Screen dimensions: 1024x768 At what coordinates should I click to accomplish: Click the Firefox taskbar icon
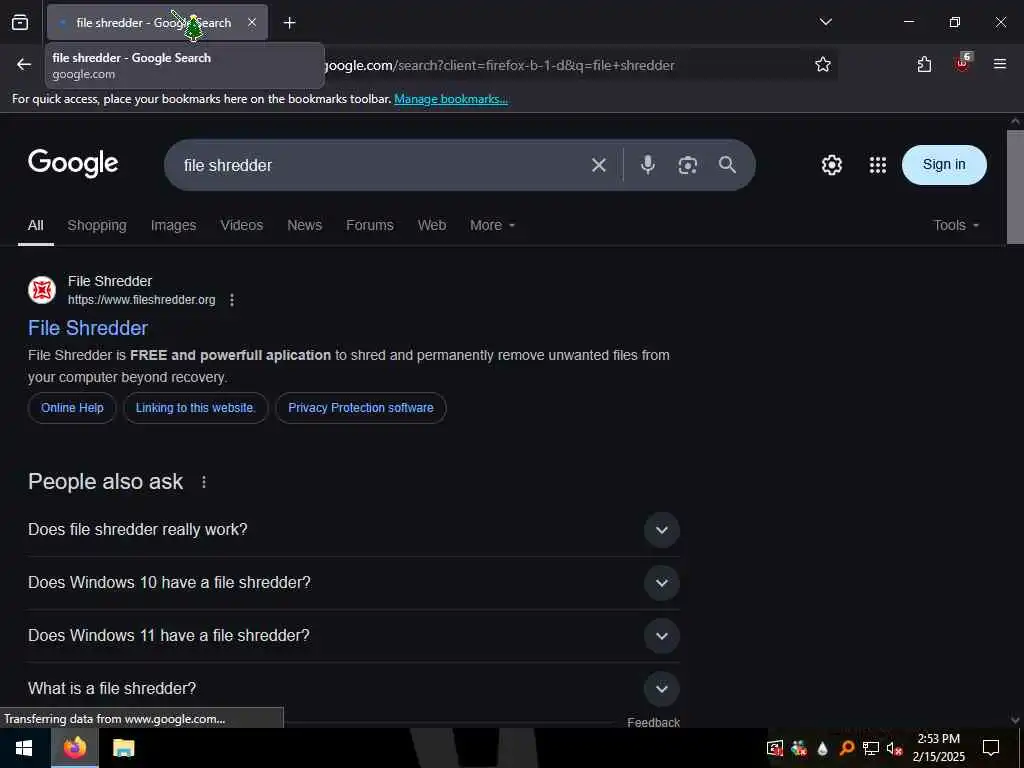click(x=75, y=748)
